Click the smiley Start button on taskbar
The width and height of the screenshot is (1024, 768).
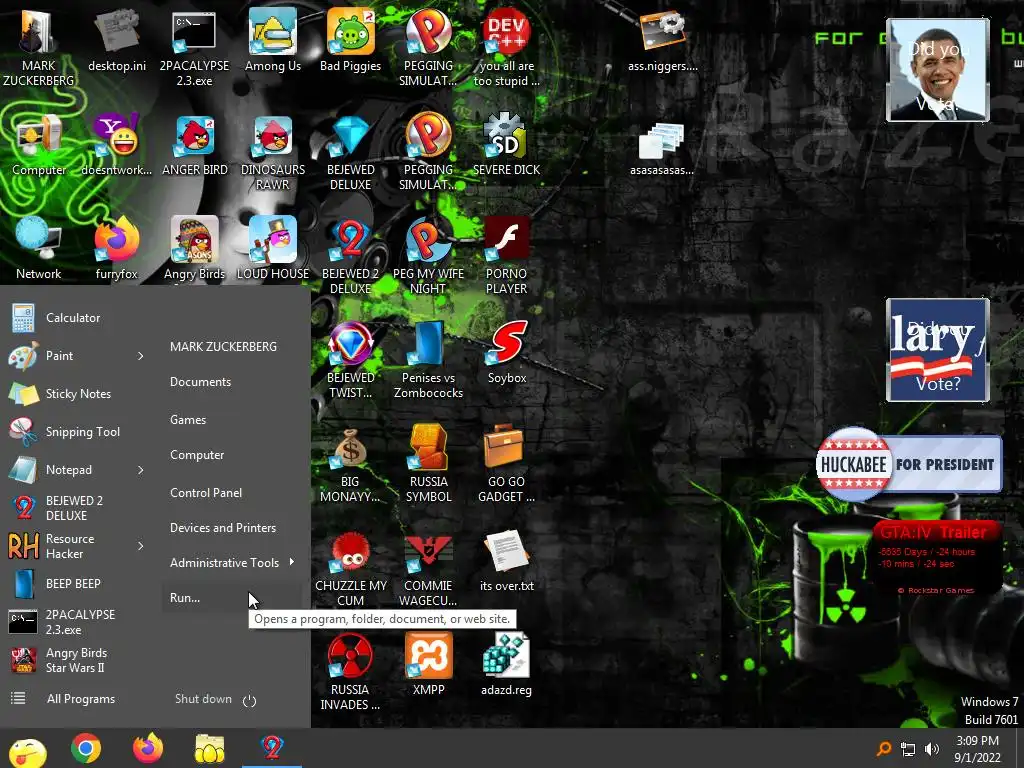pos(27,752)
